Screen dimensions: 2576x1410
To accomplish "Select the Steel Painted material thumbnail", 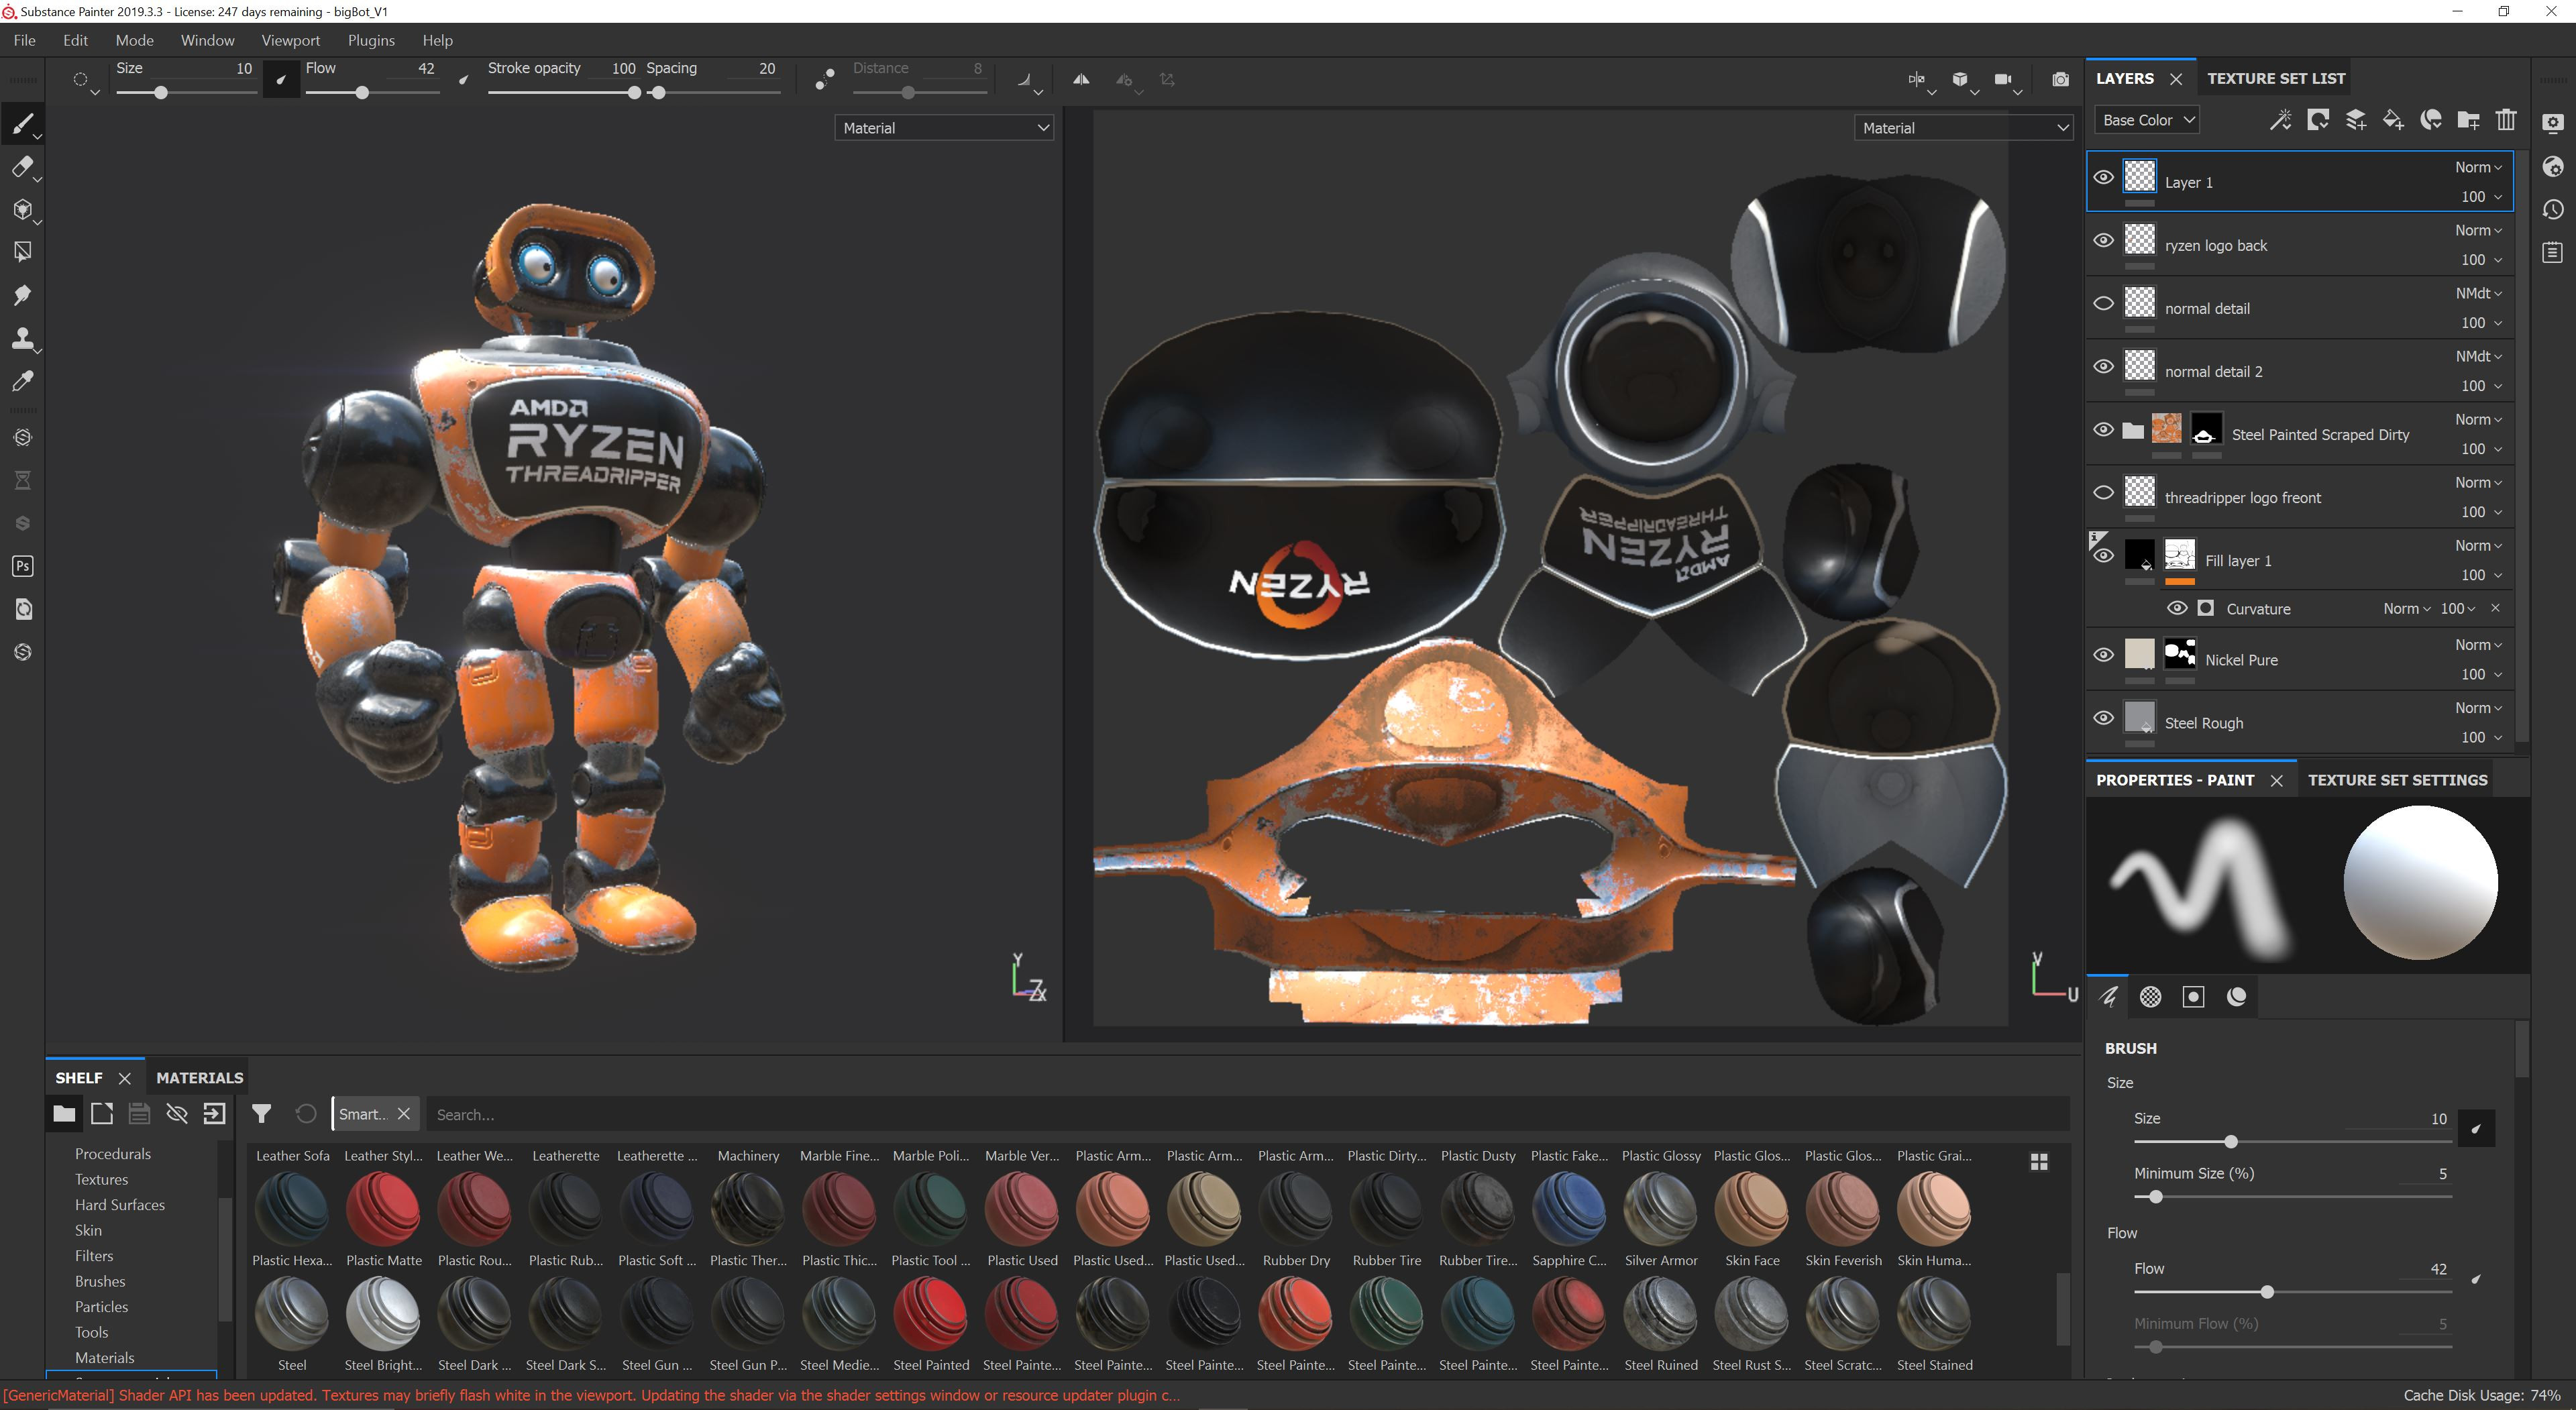I will coord(930,1315).
